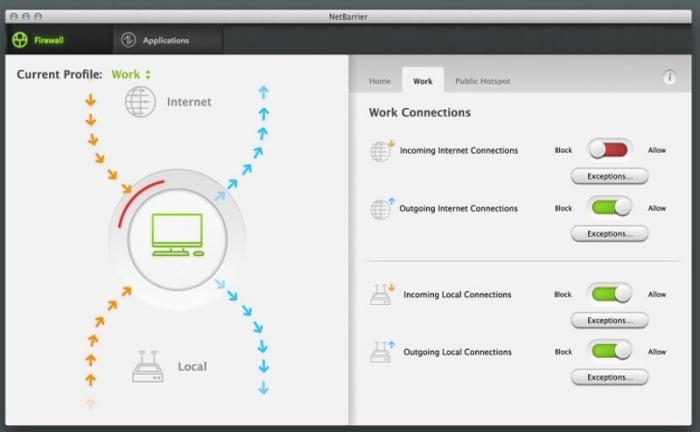Click the Incoming Local Connections router icon

(x=382, y=295)
